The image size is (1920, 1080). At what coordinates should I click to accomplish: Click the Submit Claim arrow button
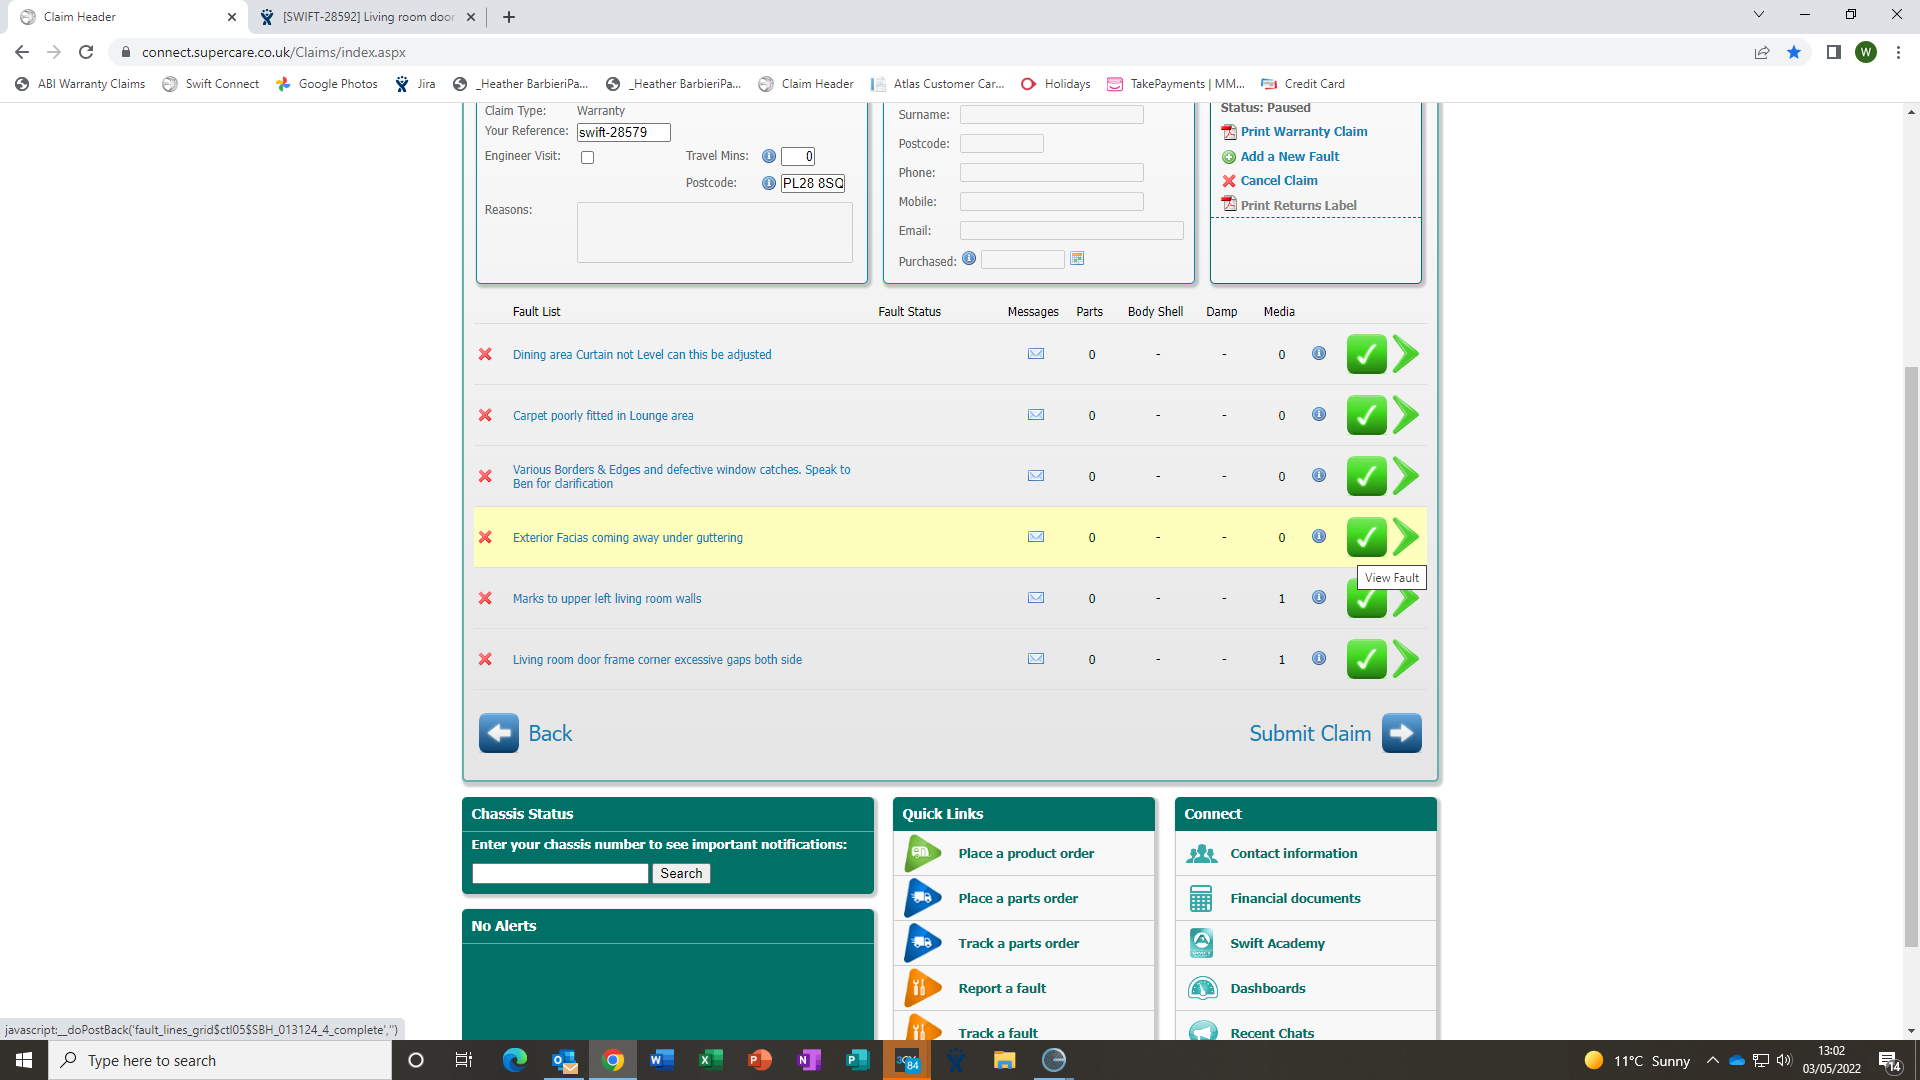point(1401,733)
